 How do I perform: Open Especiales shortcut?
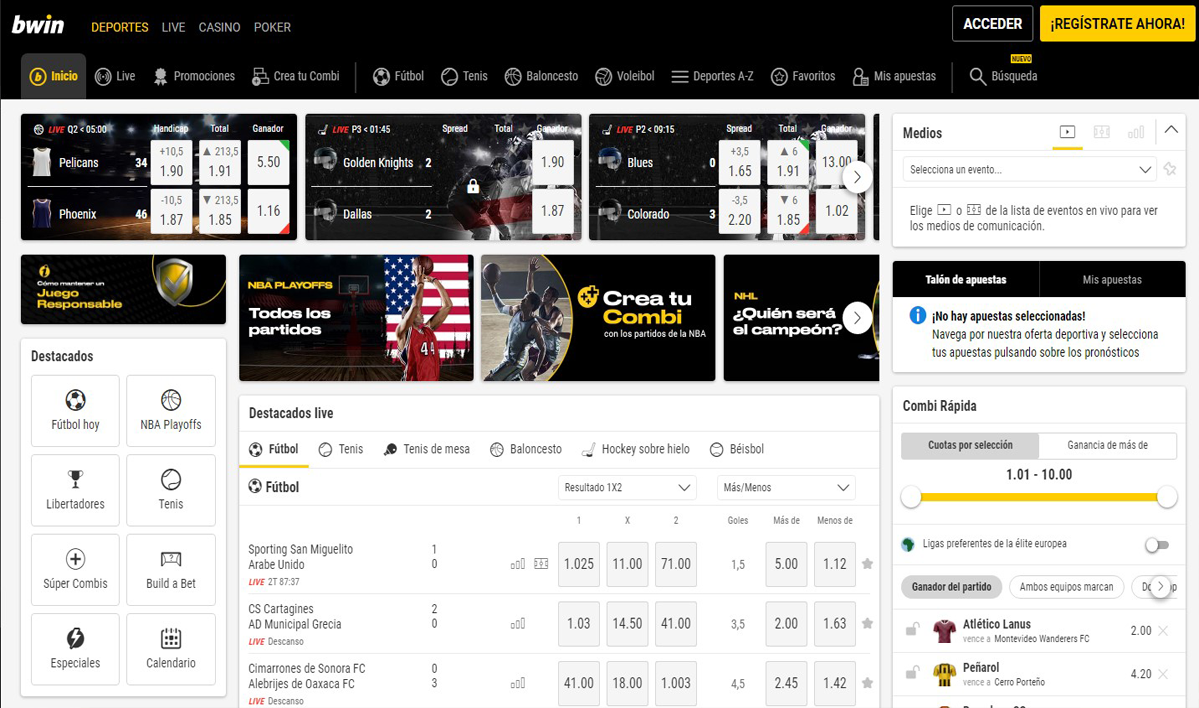pos(75,649)
